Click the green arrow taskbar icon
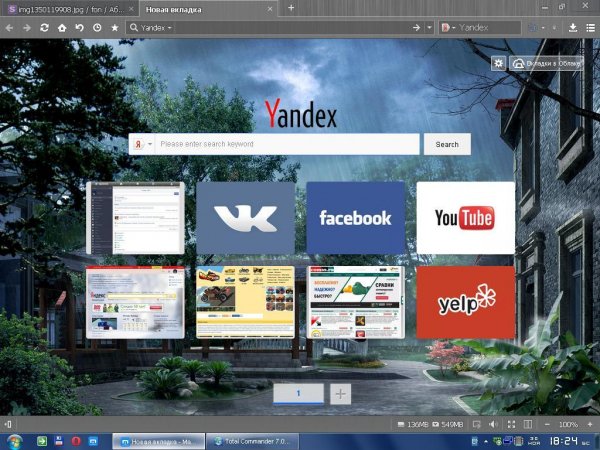600x450 pixels. point(42,441)
